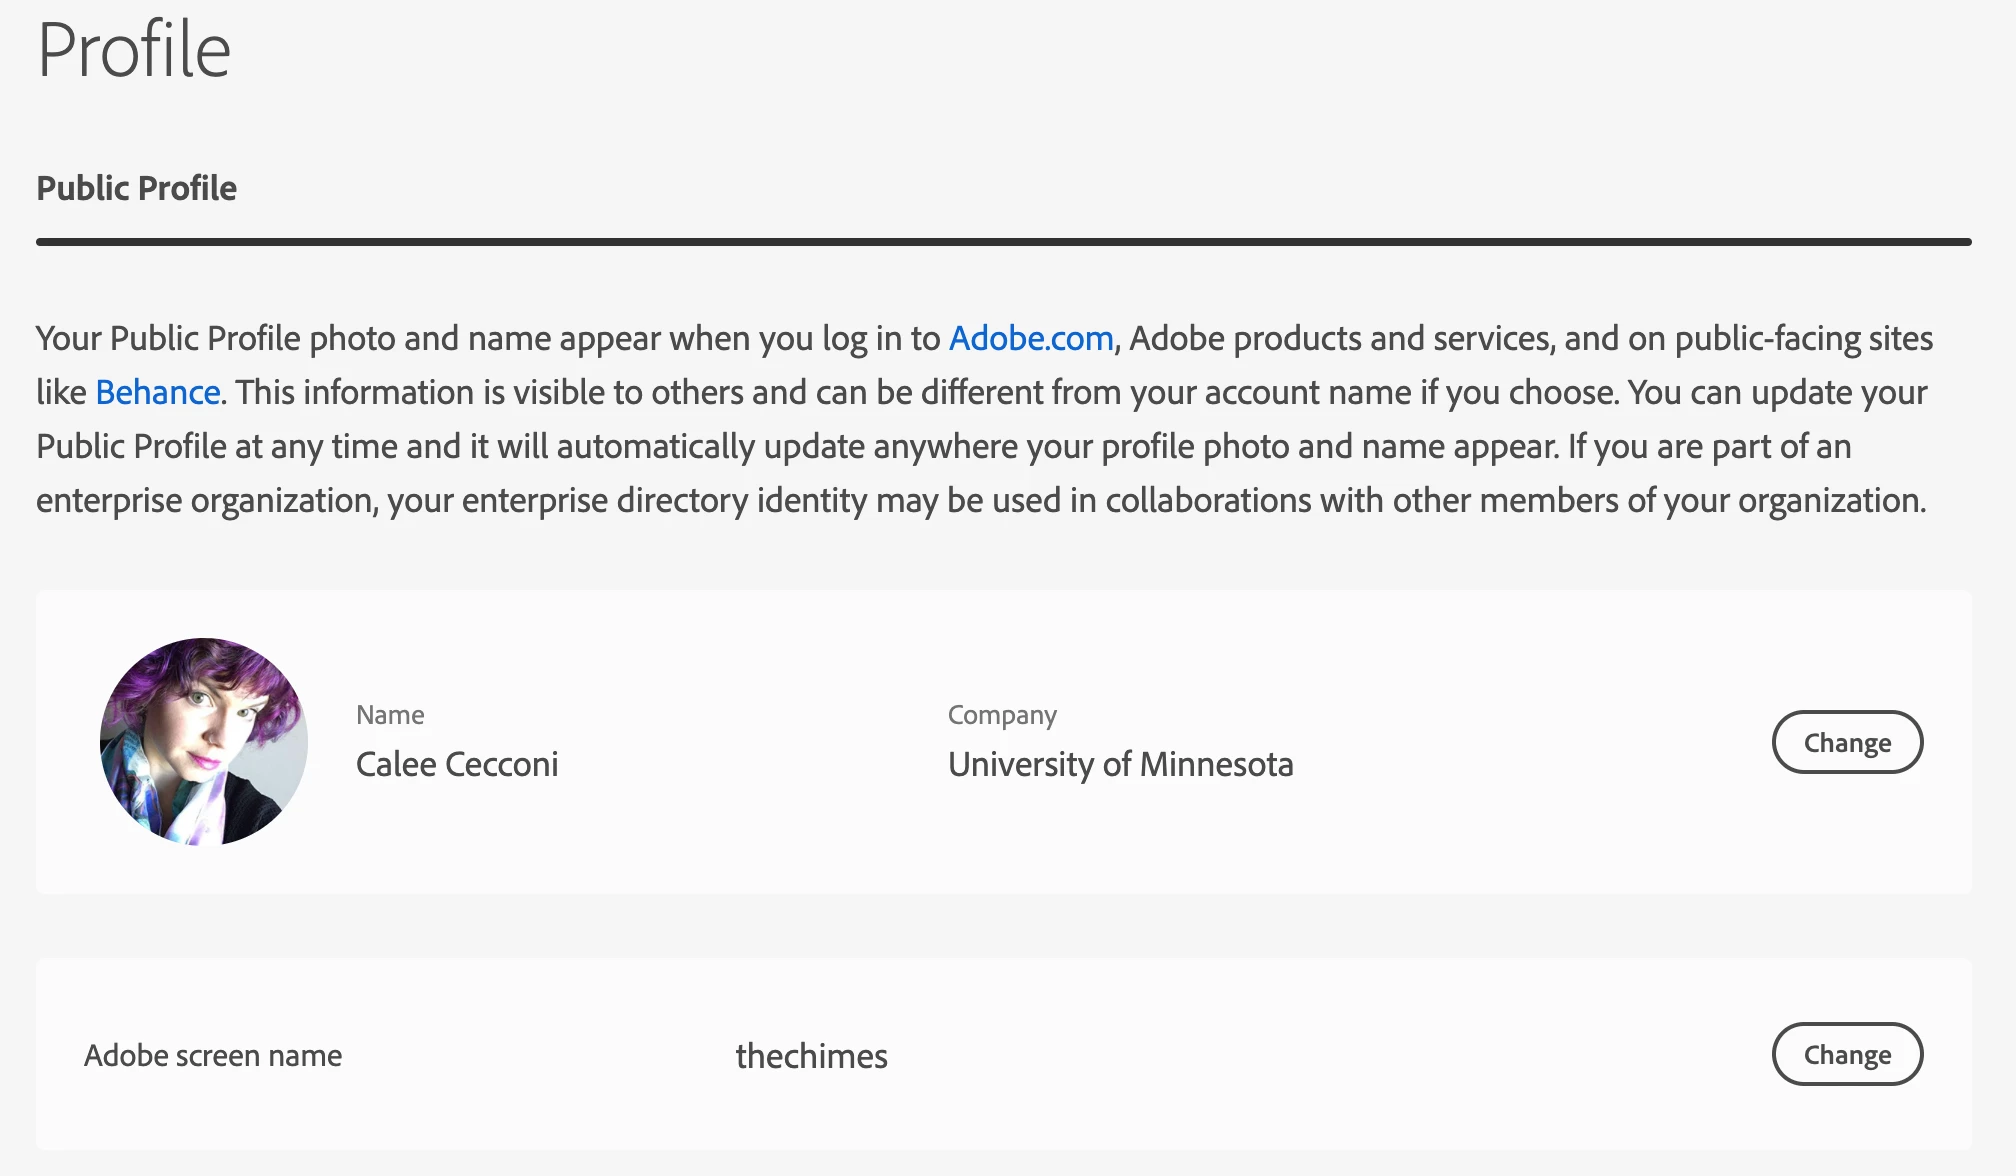Click text line starting 'Your Public Profile photo'
The height and width of the screenshot is (1176, 2016).
pyautogui.click(x=985, y=338)
